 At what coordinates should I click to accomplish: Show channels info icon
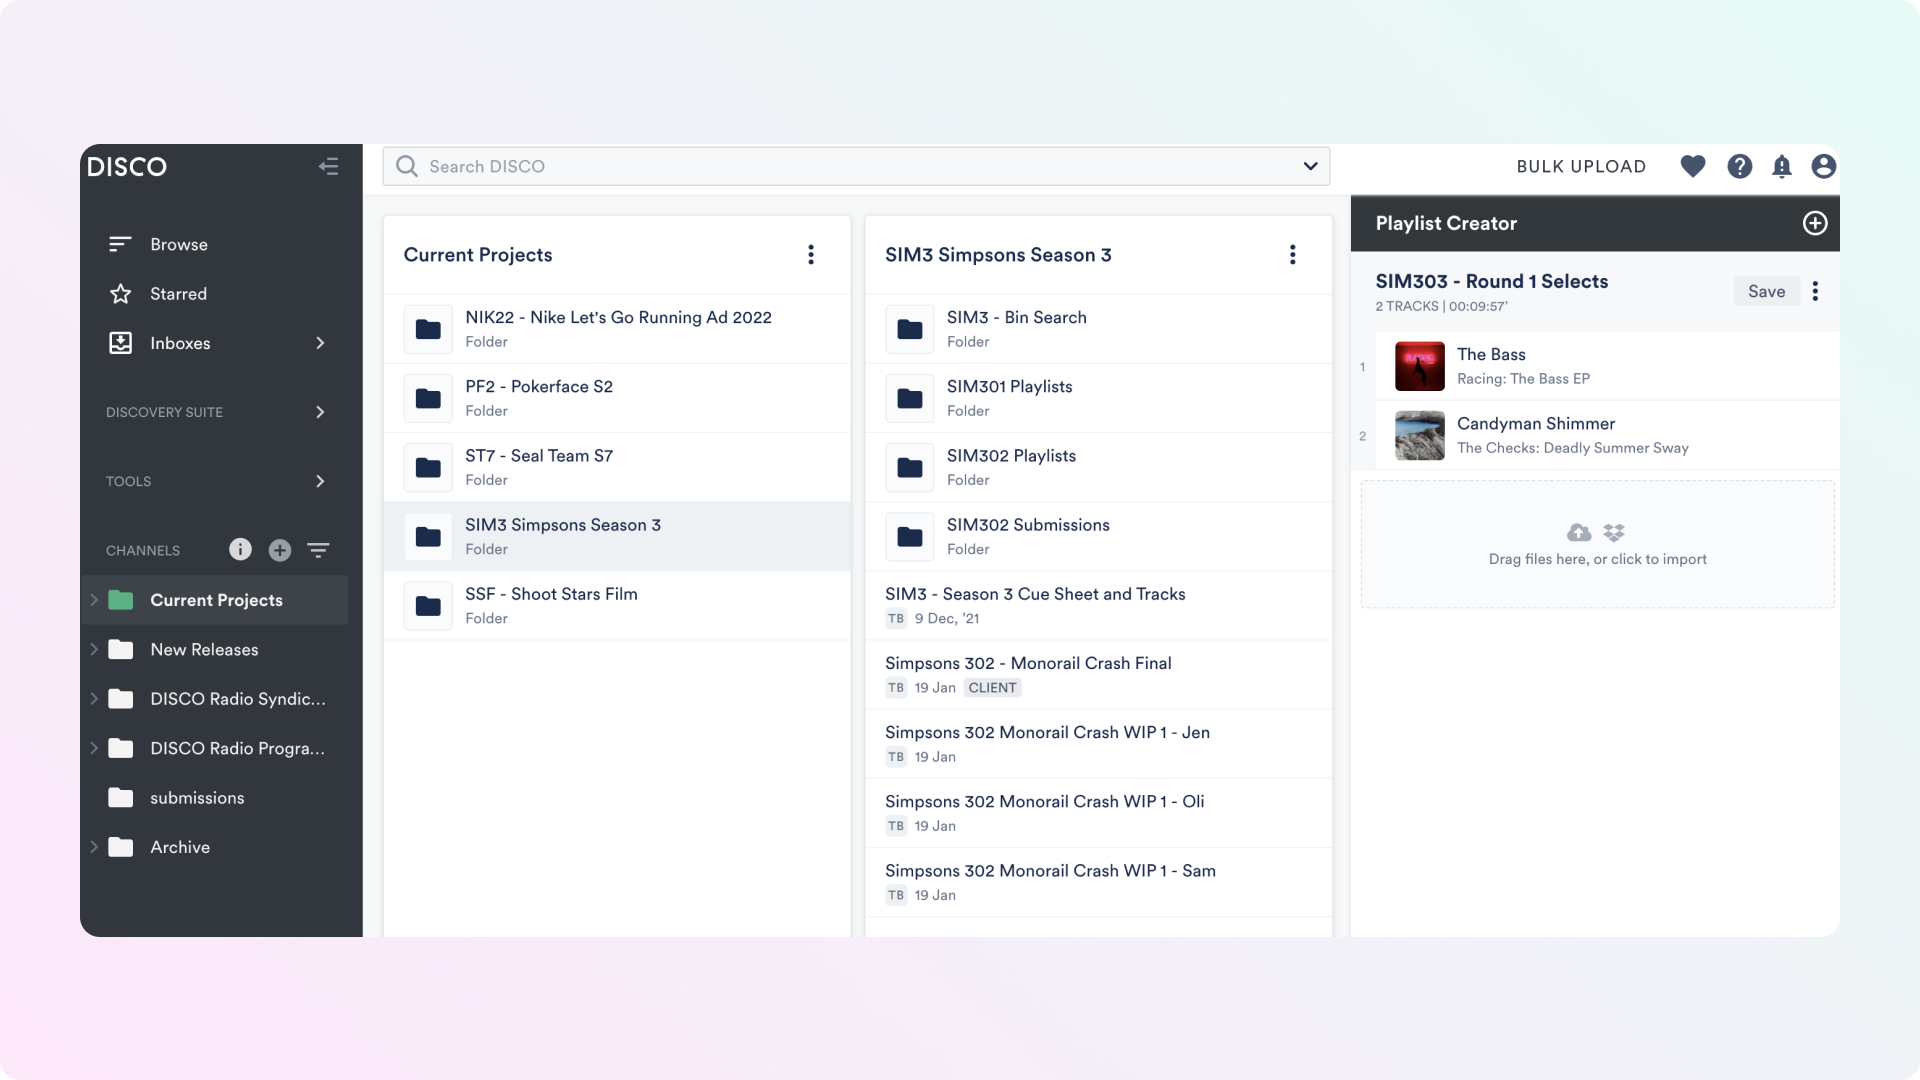pos(240,549)
